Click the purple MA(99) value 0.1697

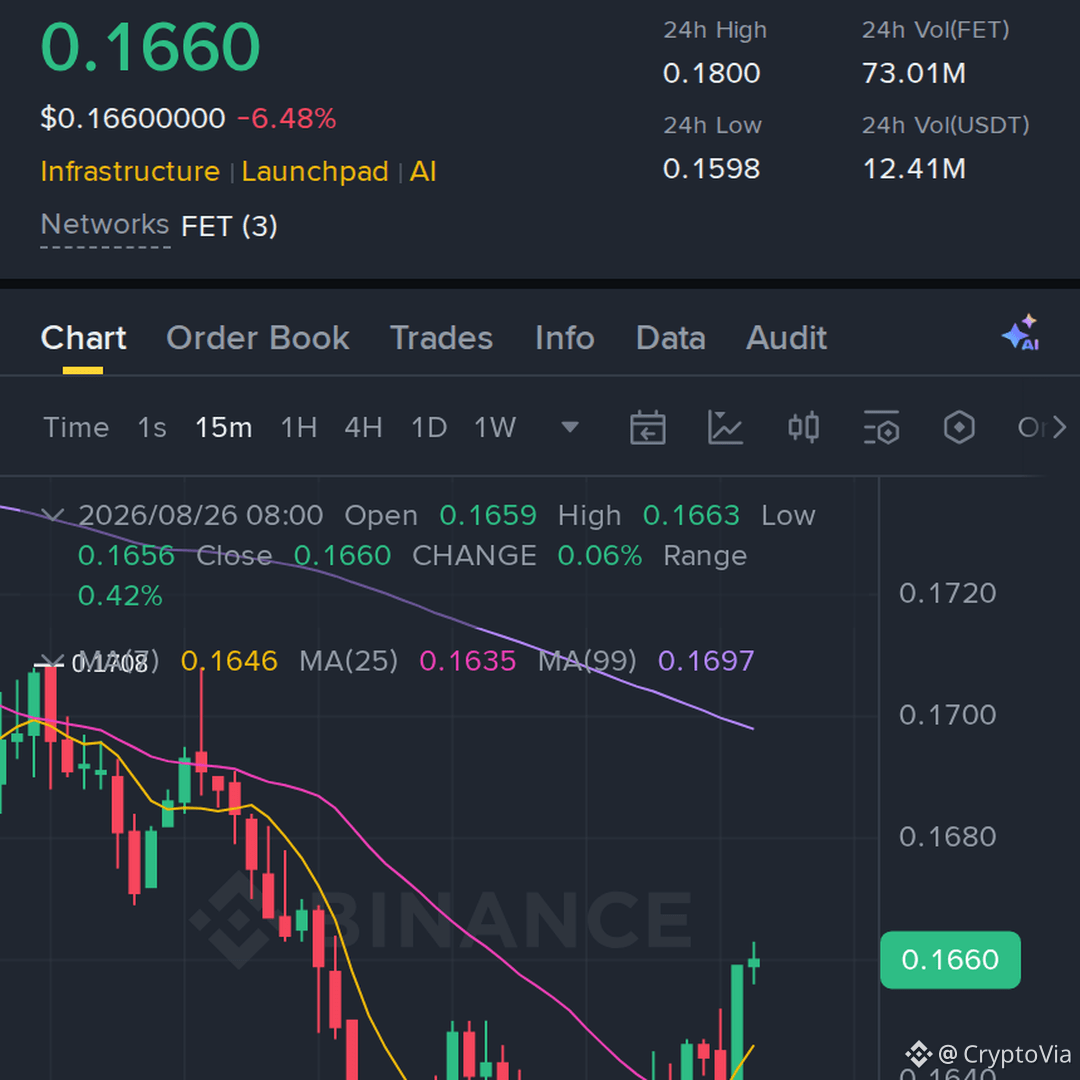pyautogui.click(x=706, y=661)
